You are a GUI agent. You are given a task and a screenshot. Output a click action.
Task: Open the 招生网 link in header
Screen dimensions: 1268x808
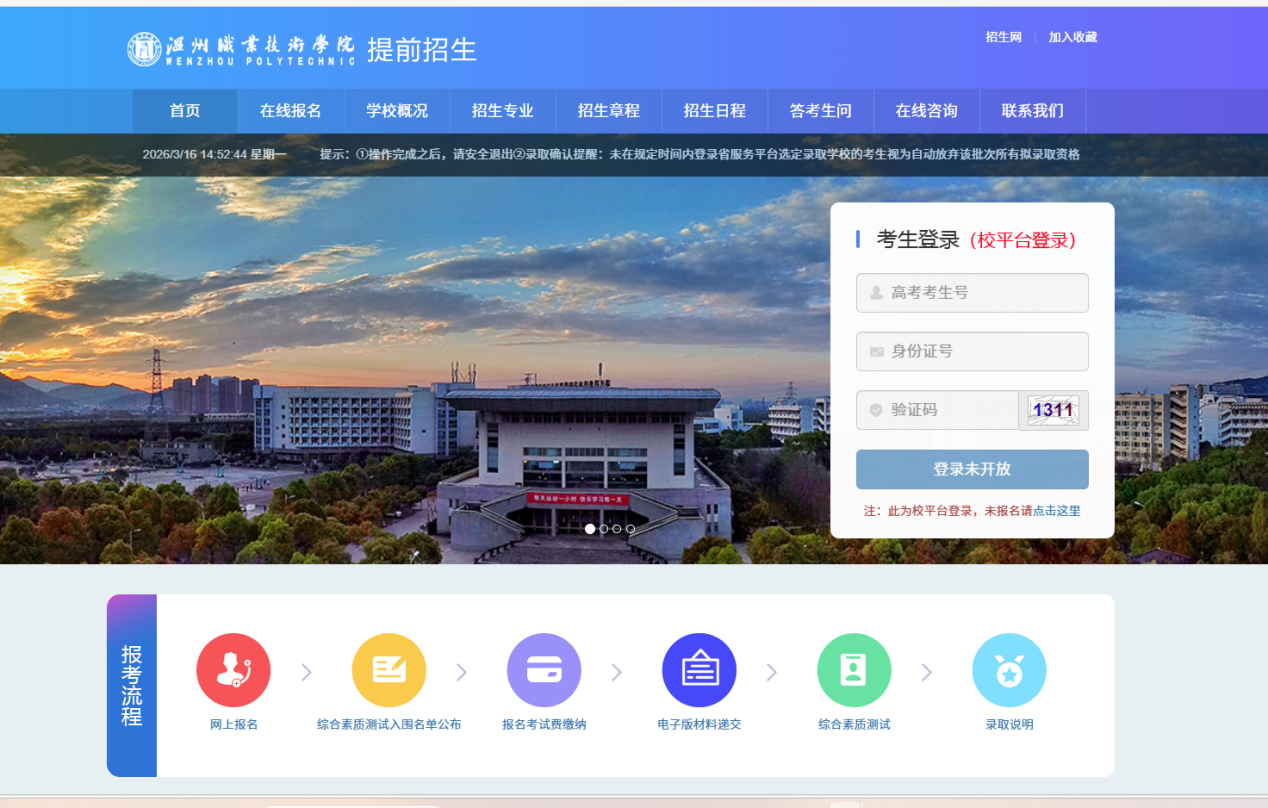1003,37
